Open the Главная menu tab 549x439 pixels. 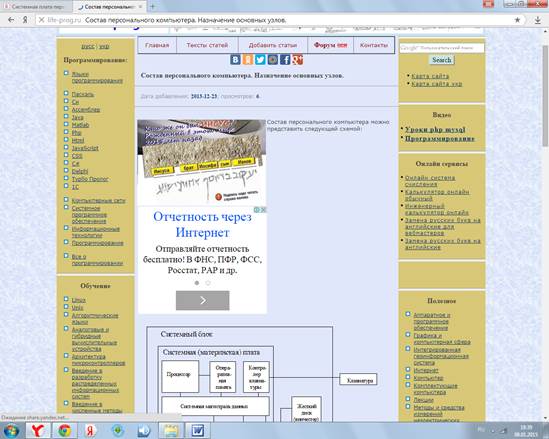[x=157, y=45]
